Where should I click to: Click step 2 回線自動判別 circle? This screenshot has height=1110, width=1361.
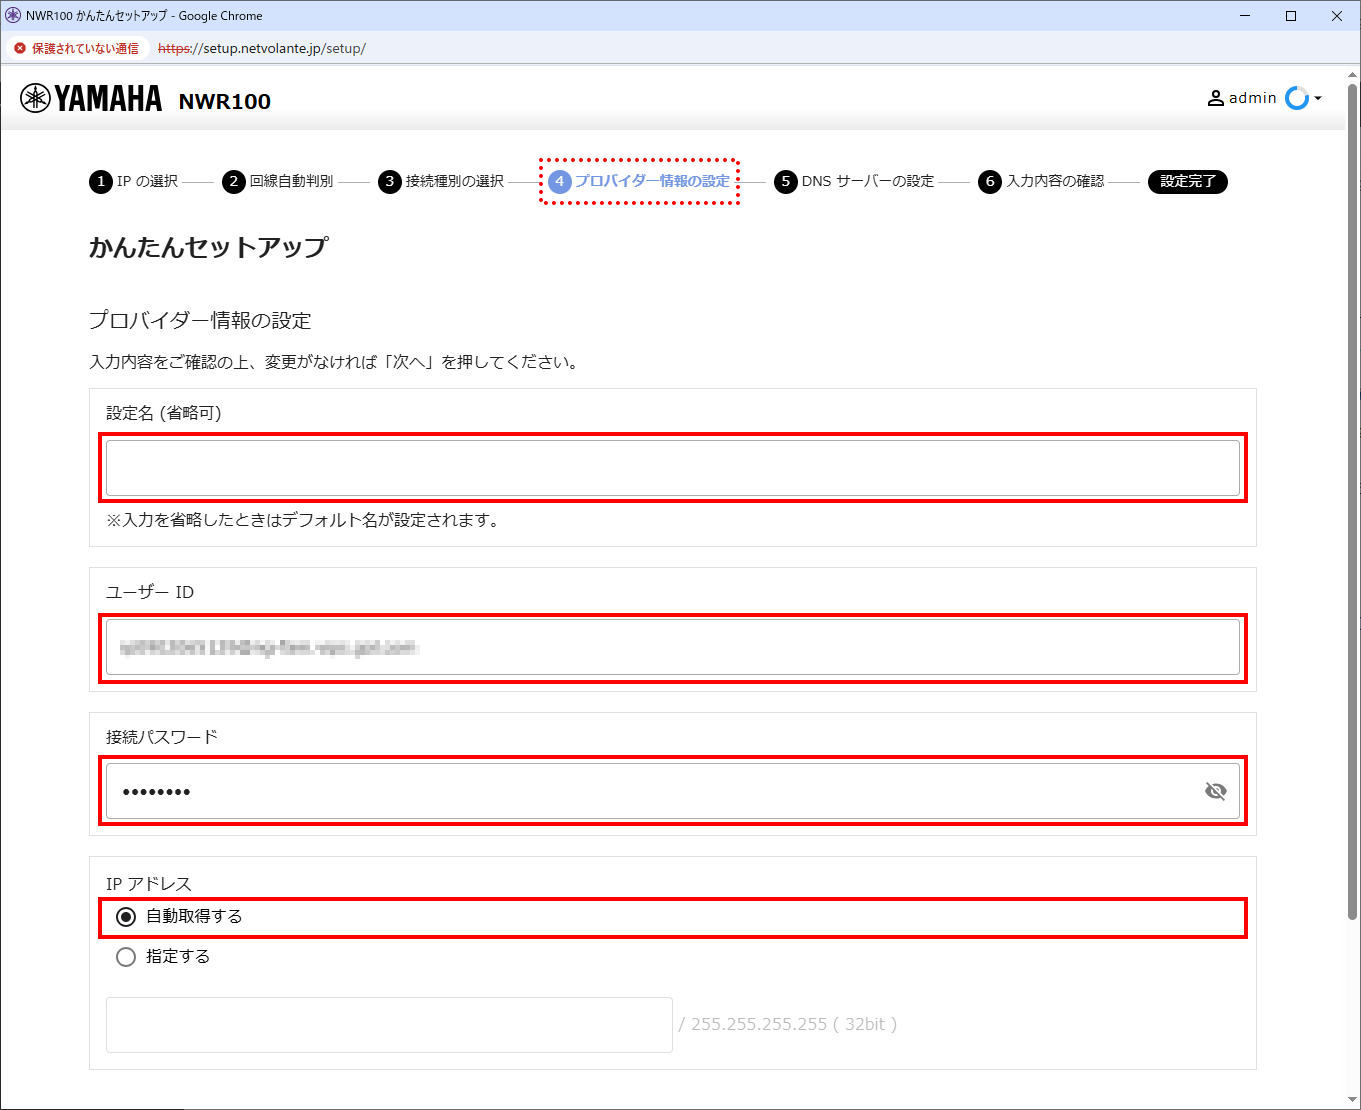pyautogui.click(x=233, y=181)
